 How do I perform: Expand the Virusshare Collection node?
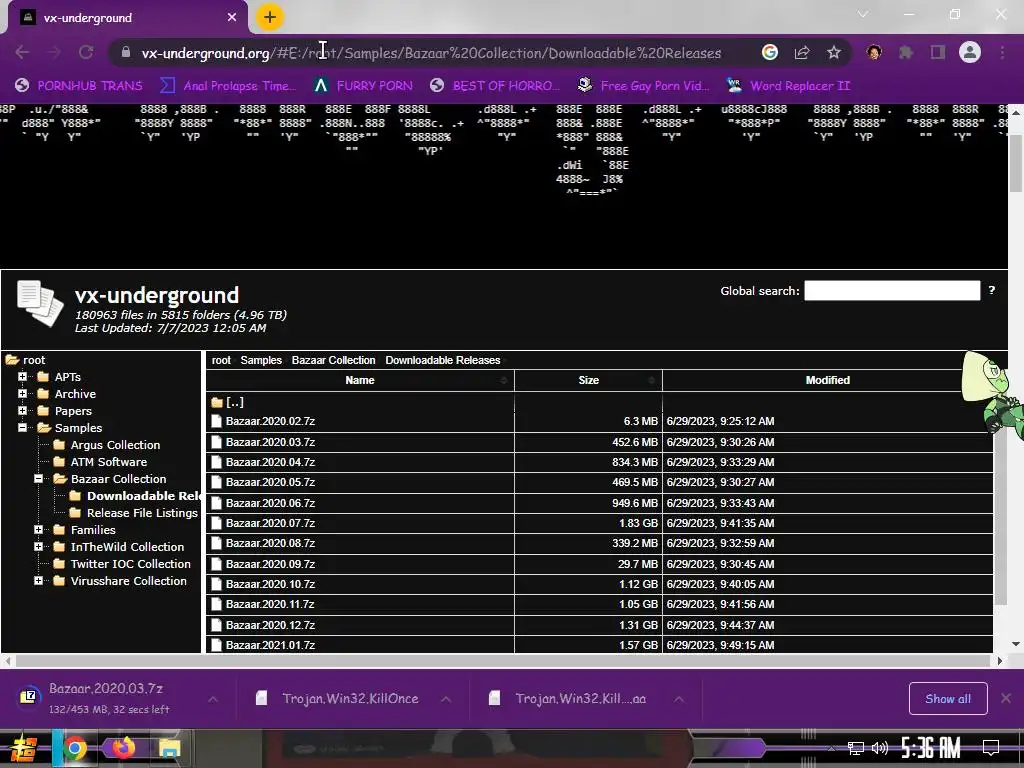[39, 581]
